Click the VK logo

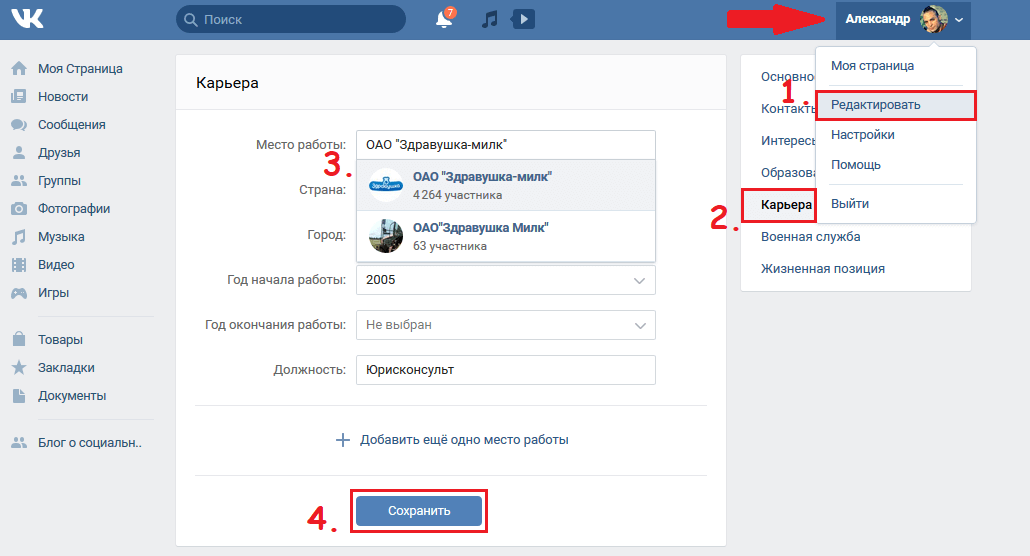click(x=28, y=19)
